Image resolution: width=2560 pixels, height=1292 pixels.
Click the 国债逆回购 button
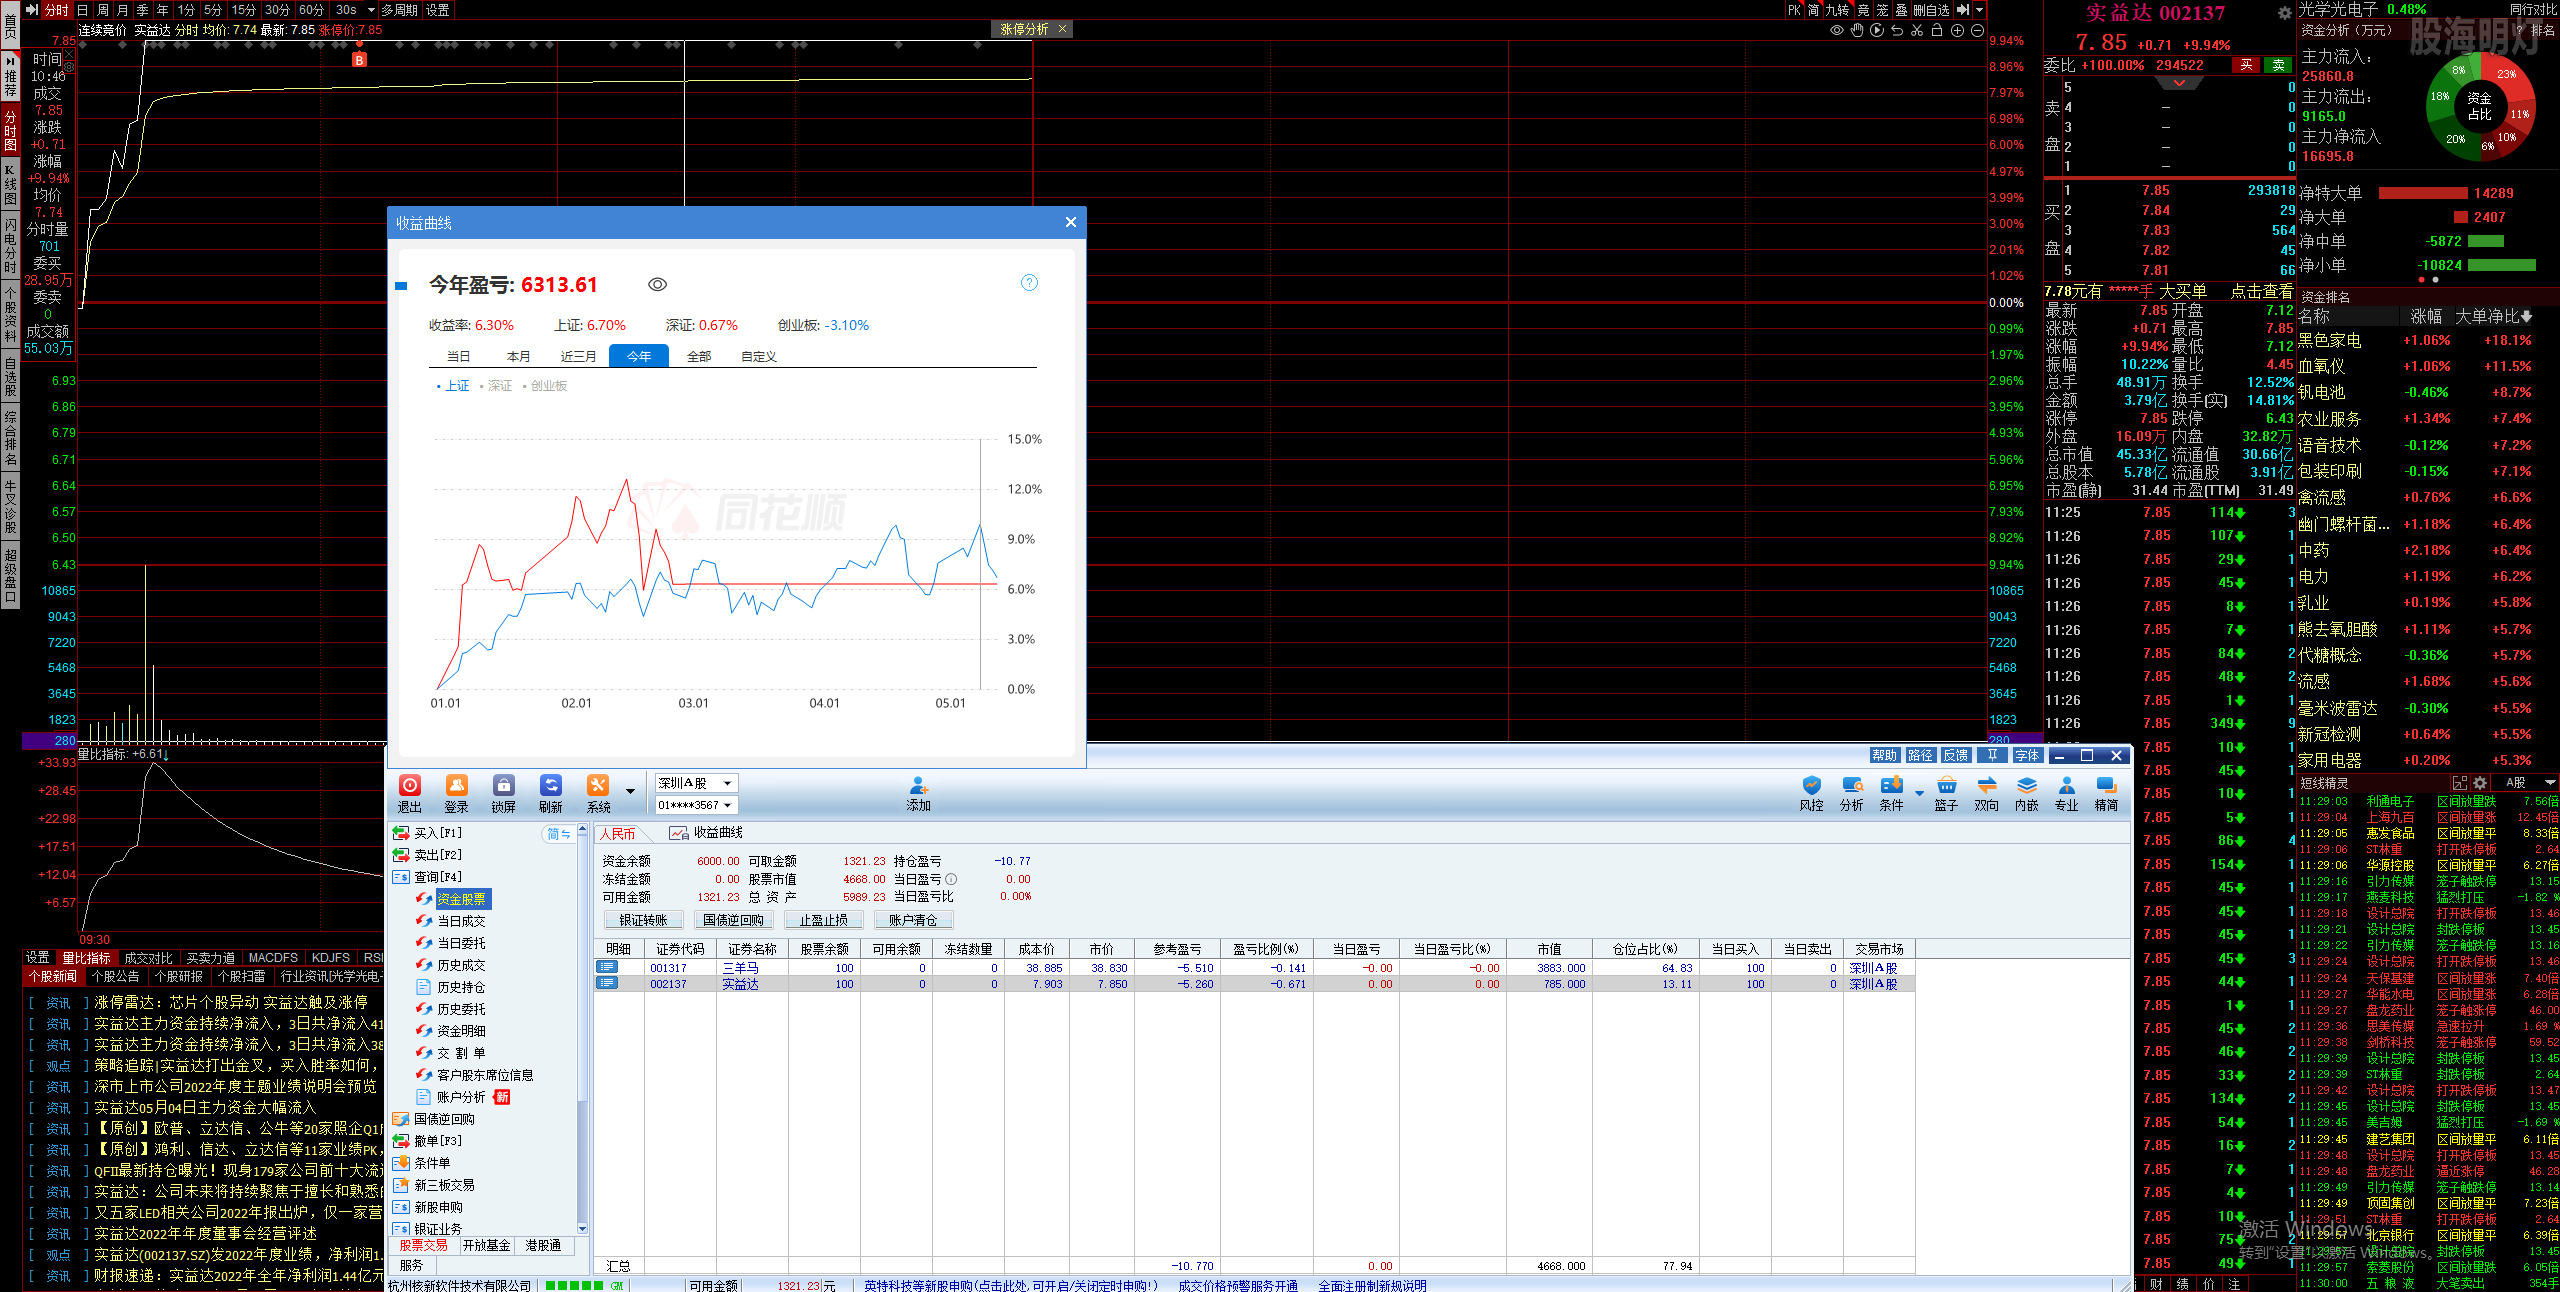(733, 920)
